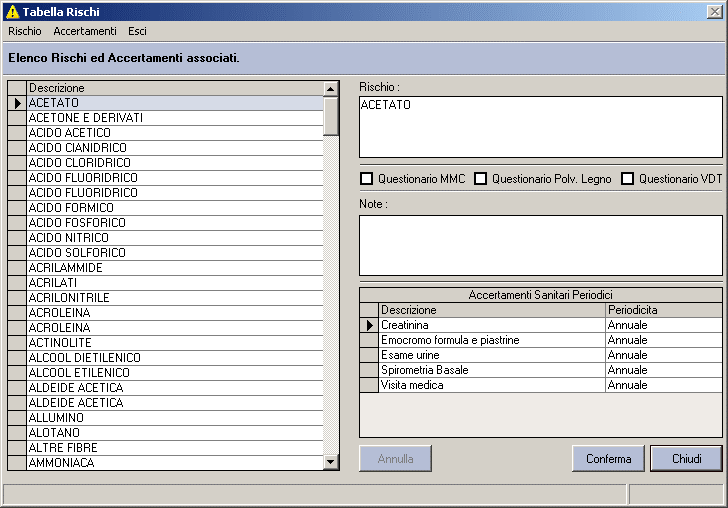Tick the Questionario Polv. Legno checkbox
Image resolution: width=728 pixels, height=508 pixels.
pos(481,179)
